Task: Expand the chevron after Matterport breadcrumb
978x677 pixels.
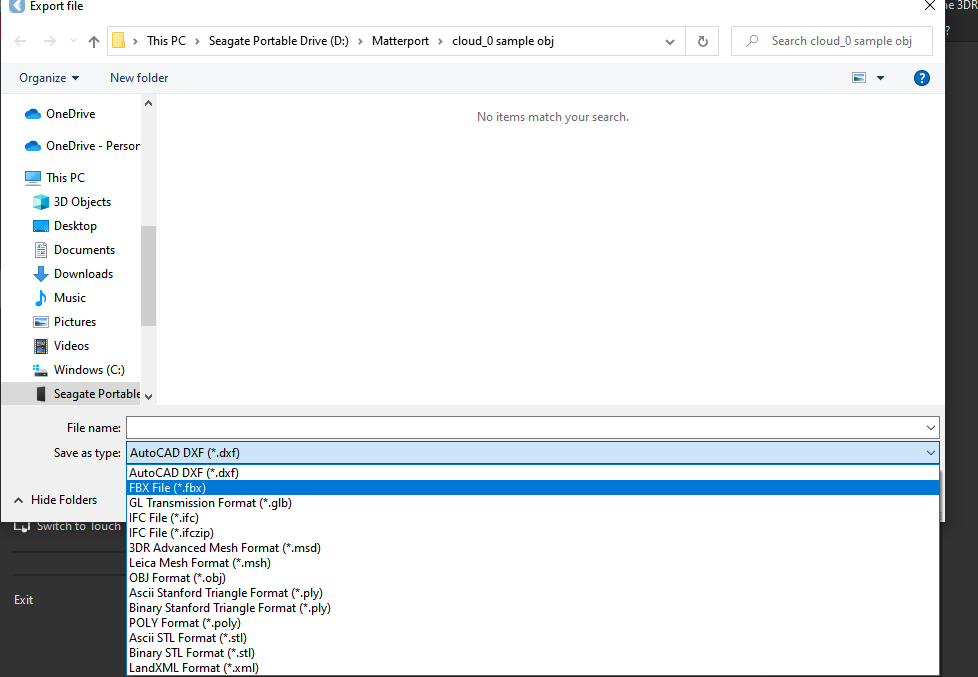Action: click(440, 41)
